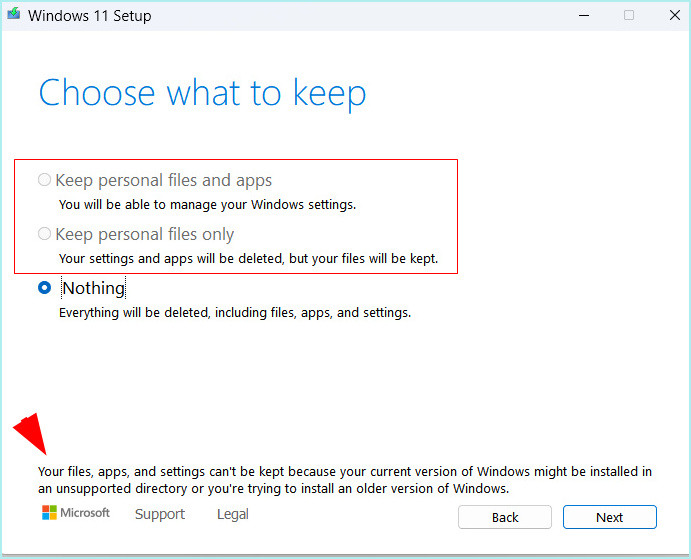Click the 'Windows 11 Setup' title bar text
This screenshot has height=559, width=691.
[89, 16]
